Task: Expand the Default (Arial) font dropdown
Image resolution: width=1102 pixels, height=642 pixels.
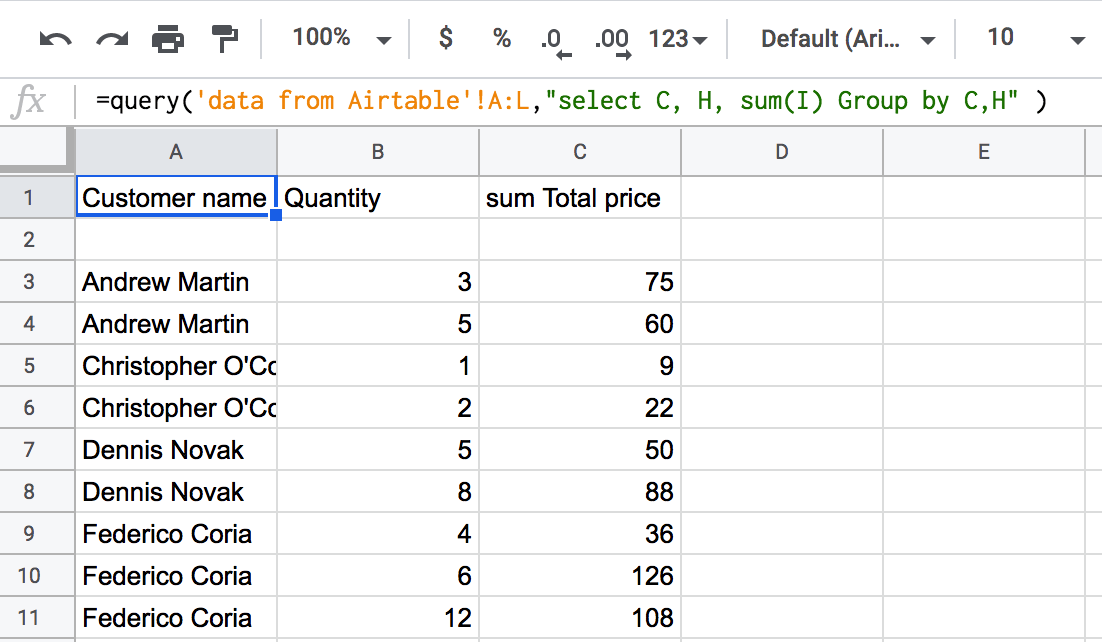Action: (x=848, y=39)
